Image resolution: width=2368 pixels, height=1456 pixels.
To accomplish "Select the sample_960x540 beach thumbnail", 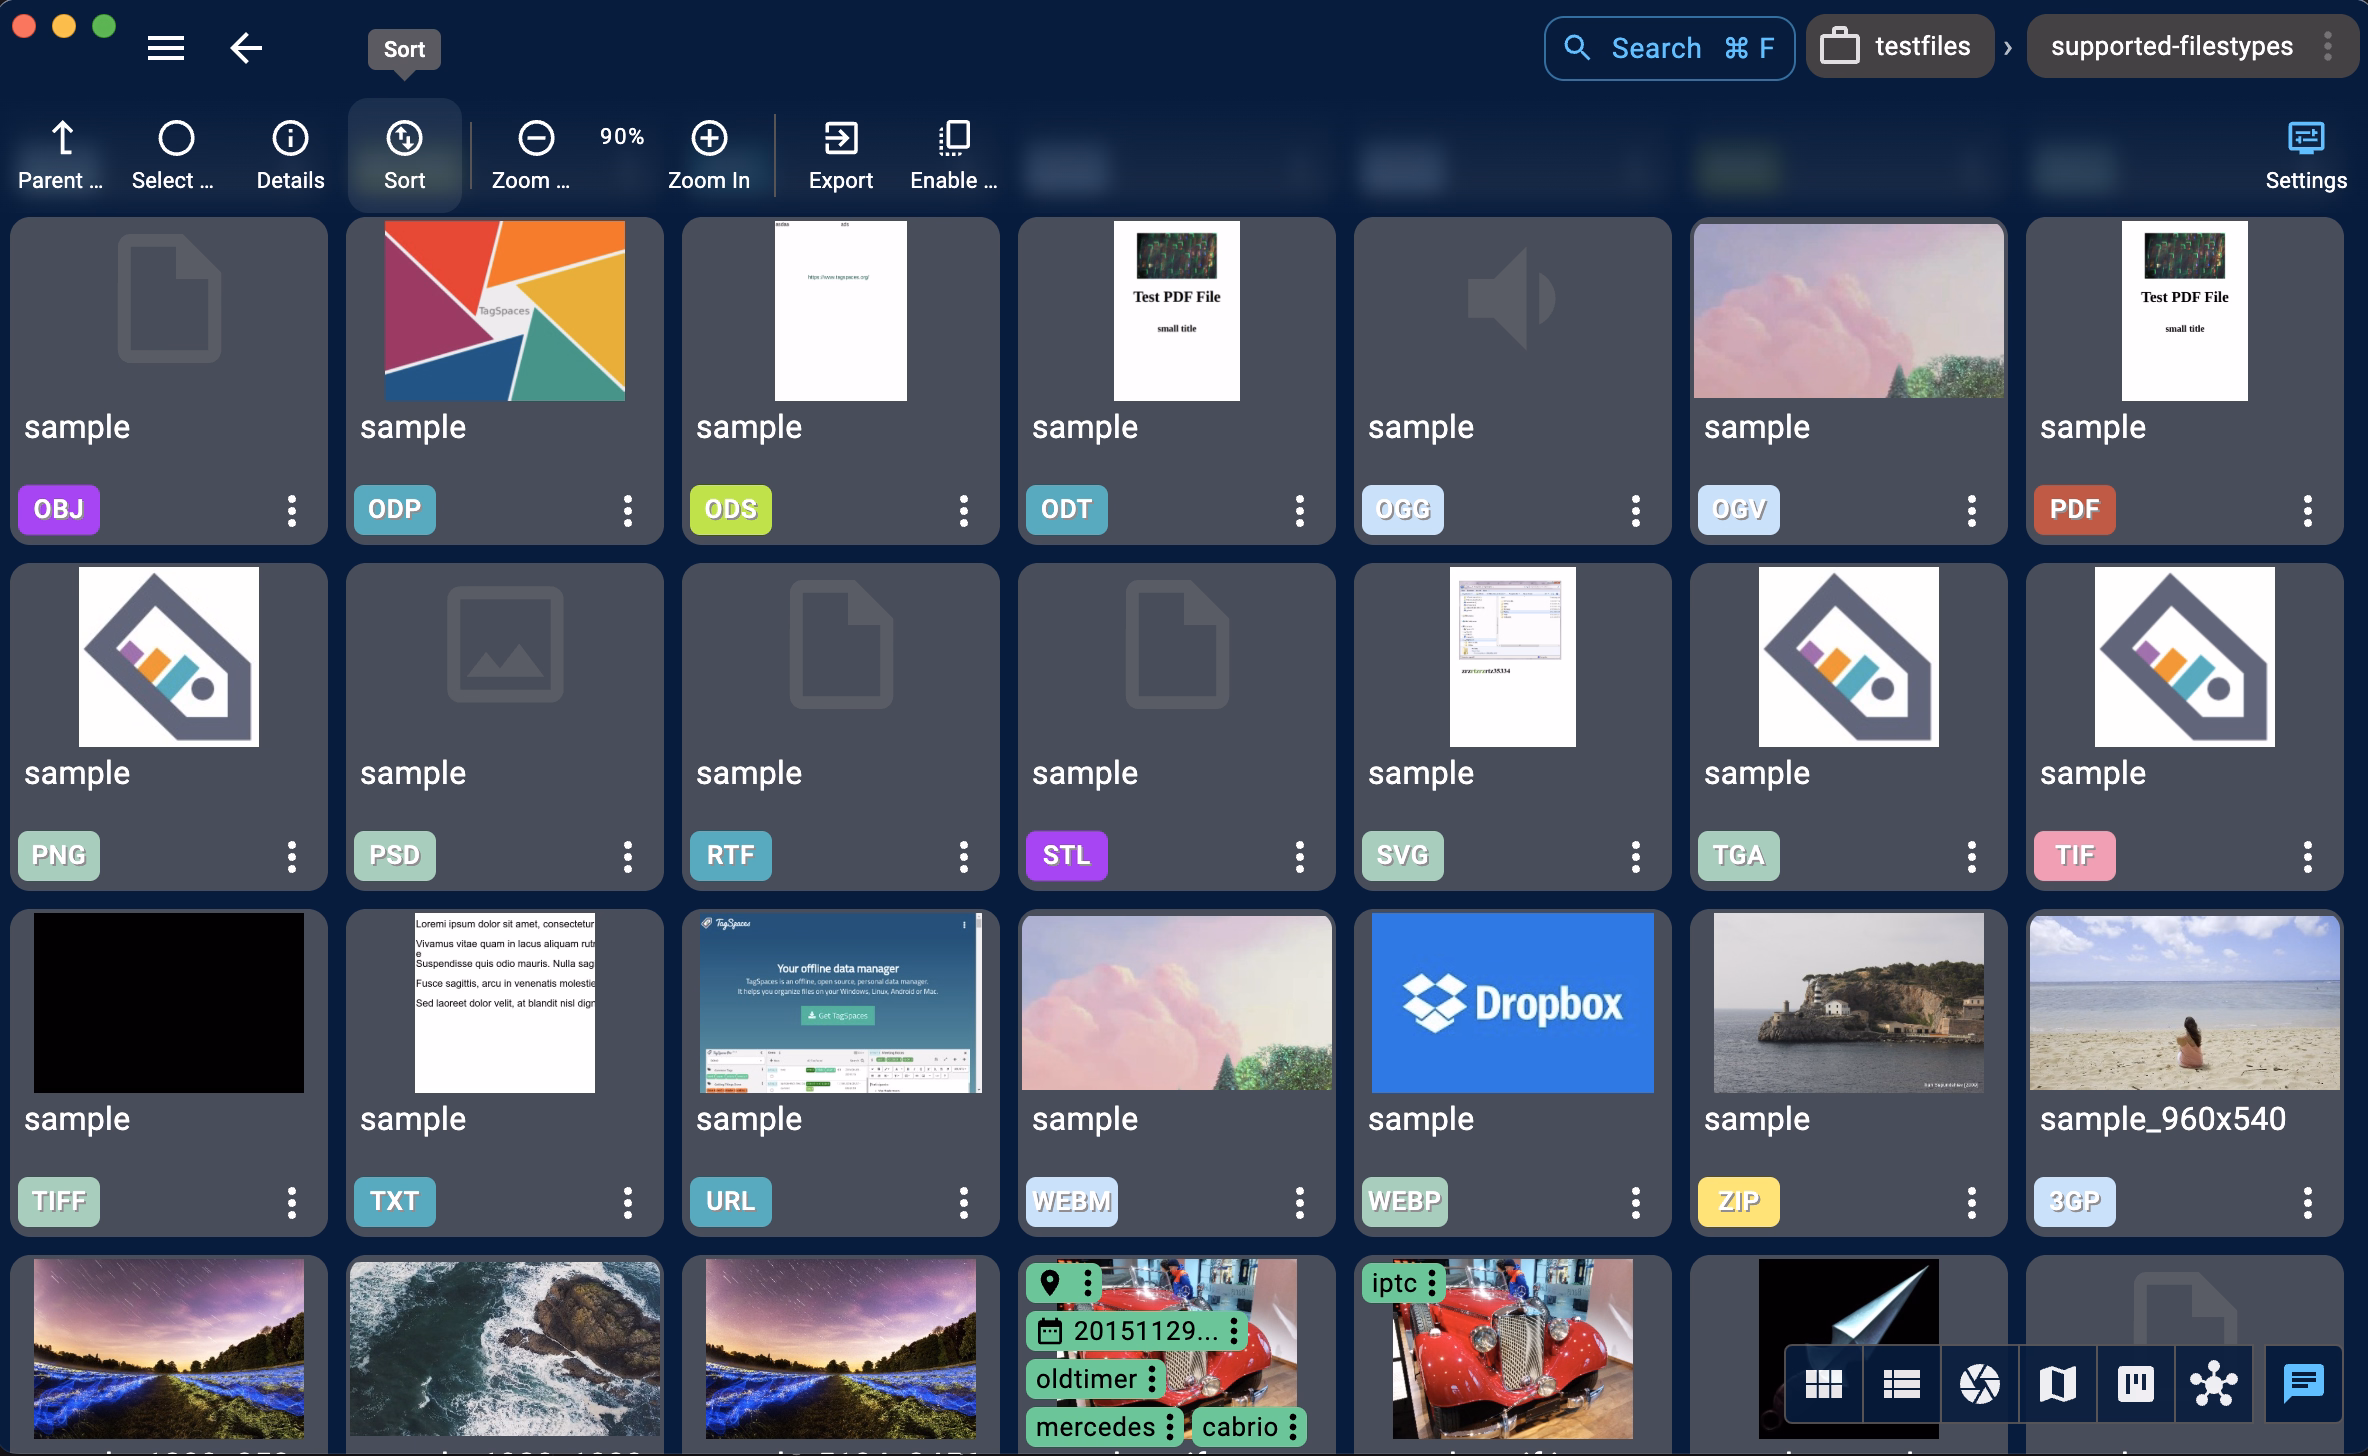I will (x=2185, y=1002).
